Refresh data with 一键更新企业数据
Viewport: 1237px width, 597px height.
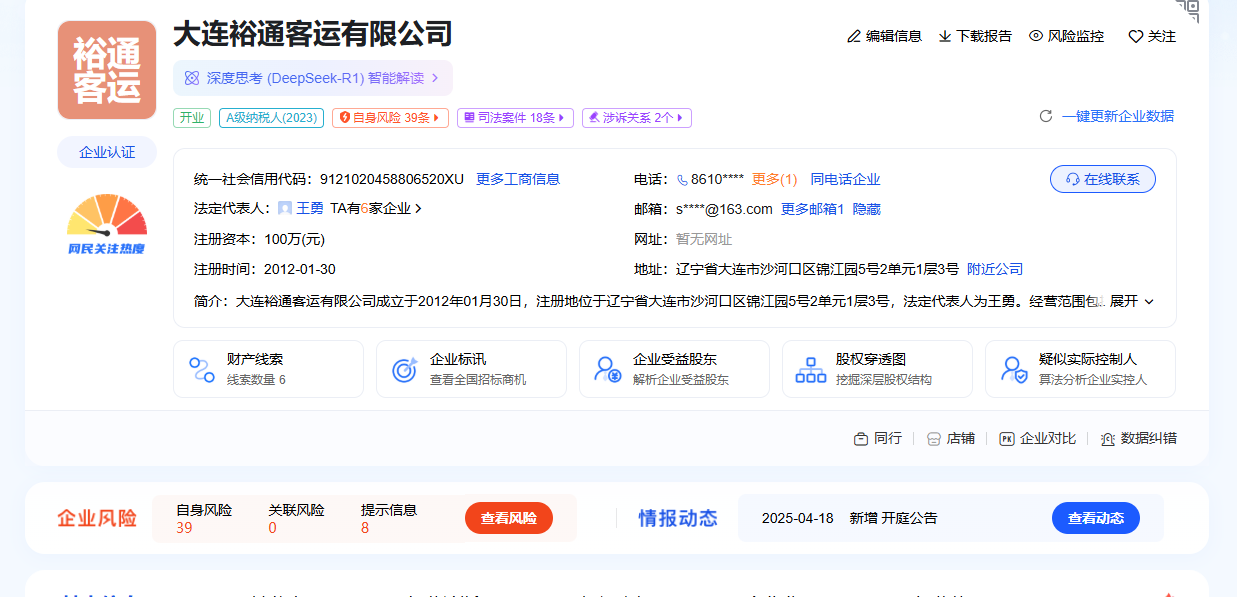(1107, 116)
